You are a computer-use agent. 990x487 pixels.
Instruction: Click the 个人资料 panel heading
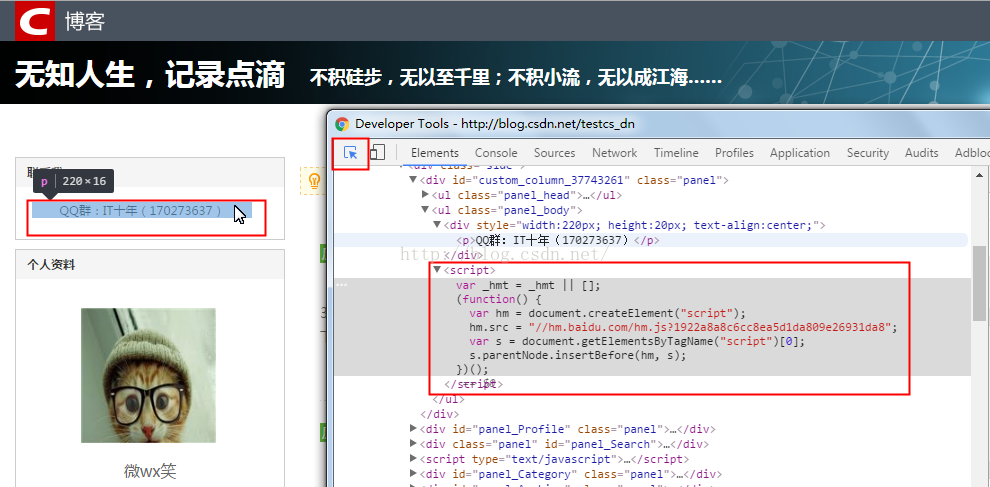click(x=51, y=265)
